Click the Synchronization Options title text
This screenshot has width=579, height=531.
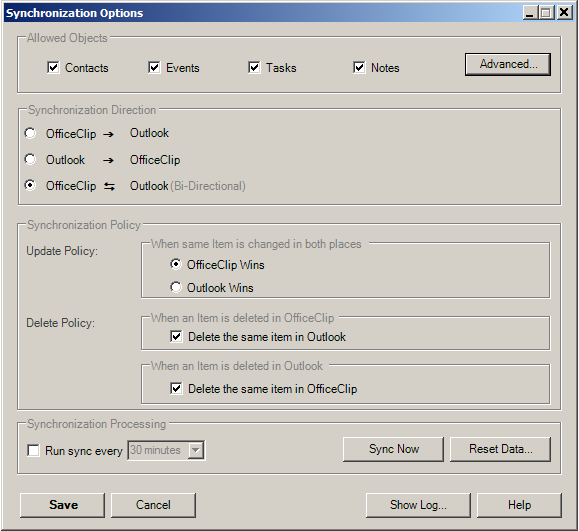74,13
